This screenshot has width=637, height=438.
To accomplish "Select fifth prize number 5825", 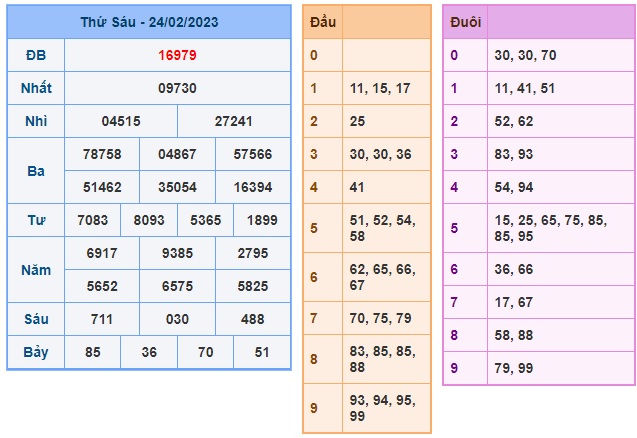I will coord(253,286).
